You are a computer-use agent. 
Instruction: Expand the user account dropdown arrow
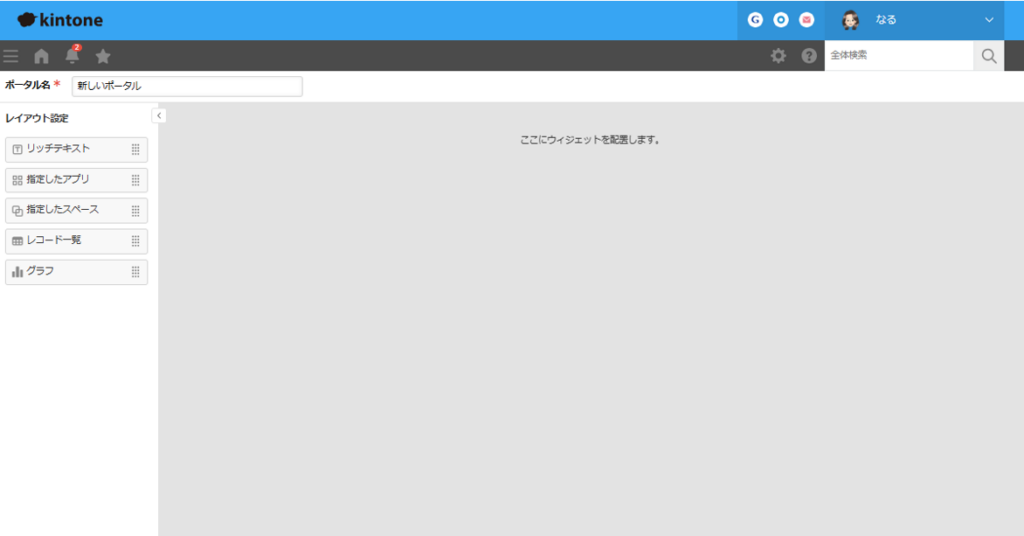click(x=989, y=20)
